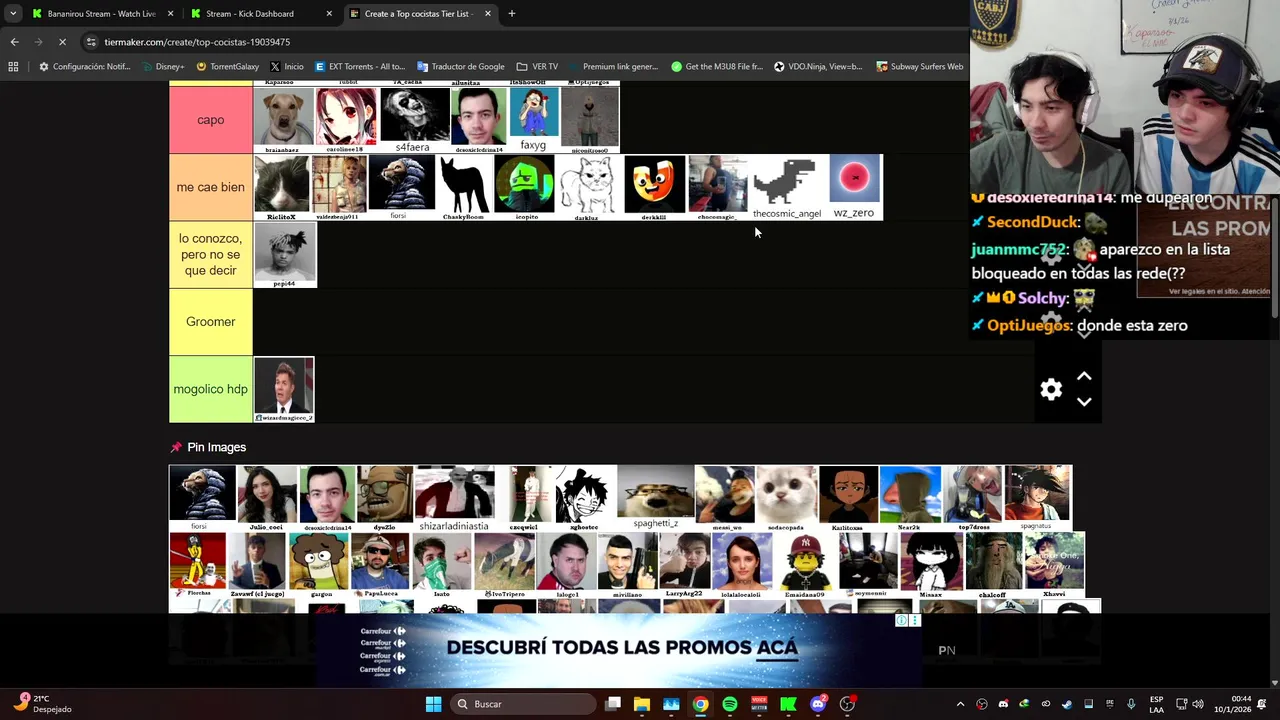Viewport: 1280px width, 720px height.
Task: Close the Bananirou Stream tab
Action: coord(171,14)
